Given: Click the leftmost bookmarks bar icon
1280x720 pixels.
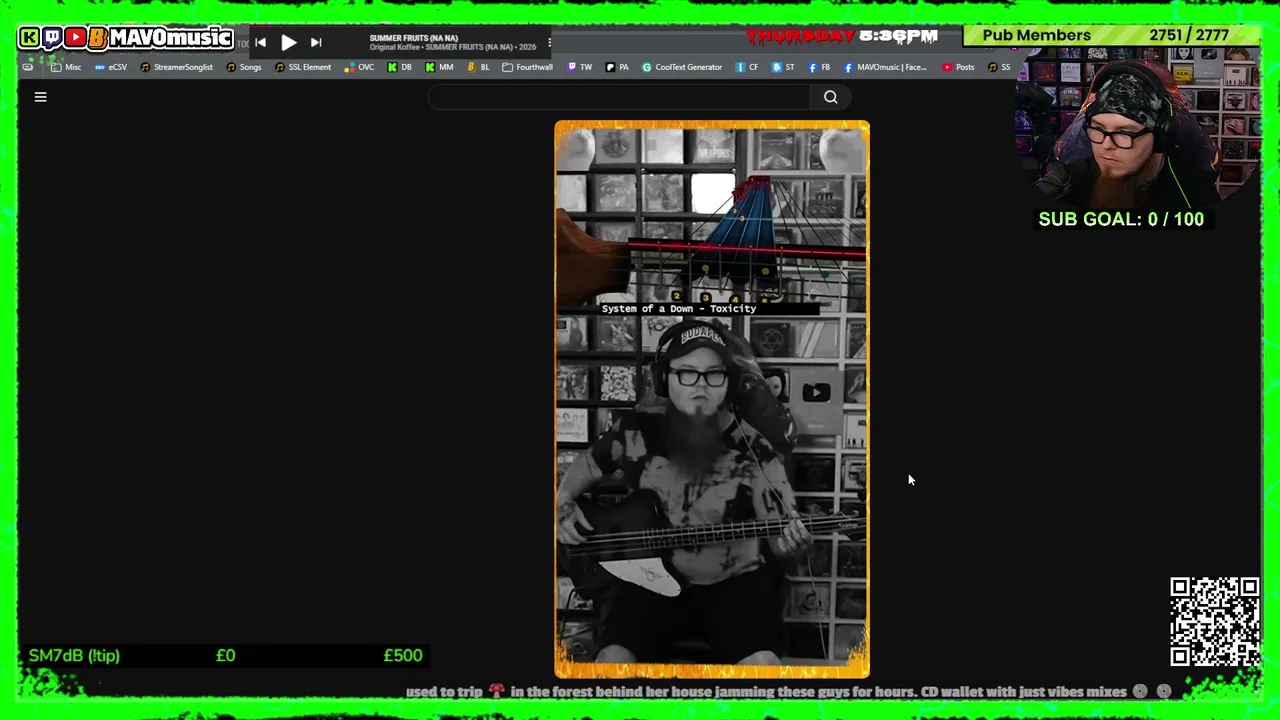Looking at the screenshot, I should coord(28,67).
